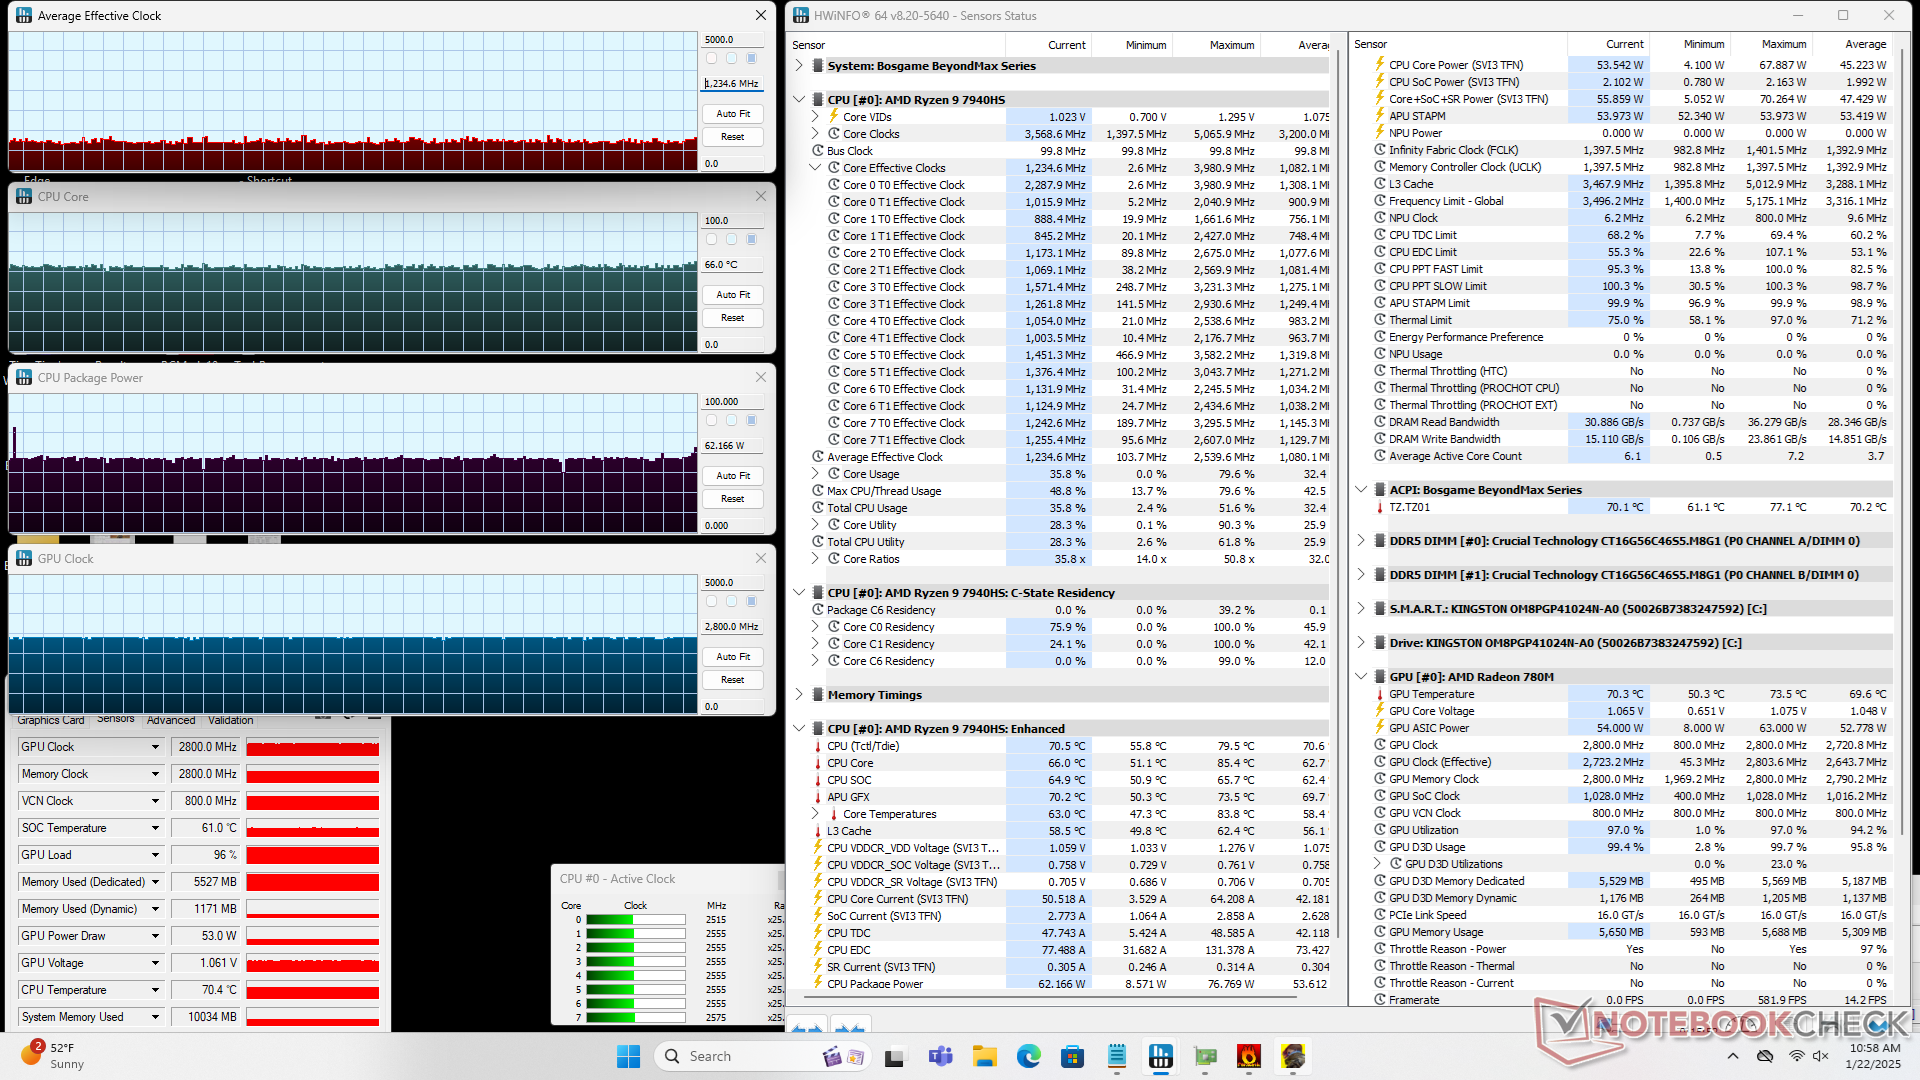Click the lightning icon beside CPU Core Power
The image size is (1920, 1080).
click(1380, 65)
